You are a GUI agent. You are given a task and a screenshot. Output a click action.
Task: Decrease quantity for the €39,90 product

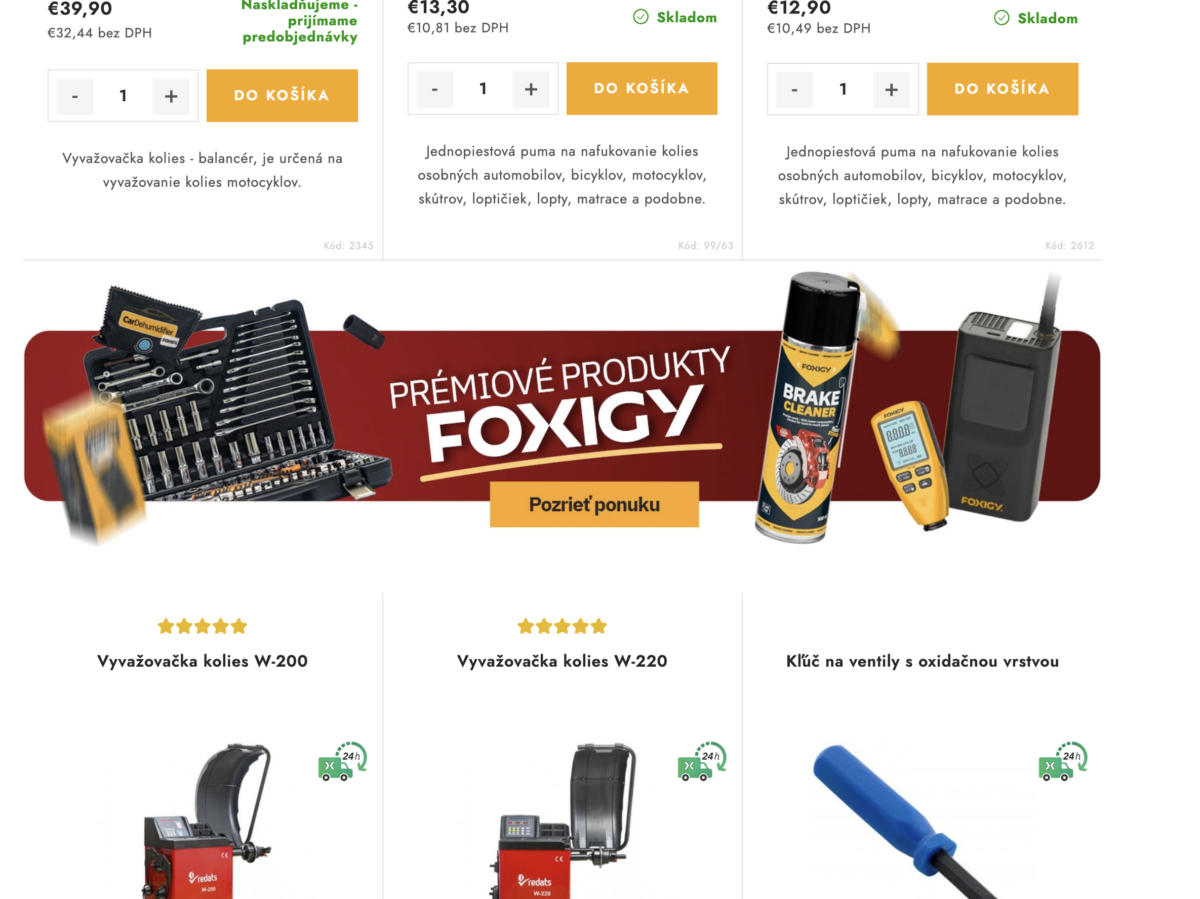pyautogui.click(x=75, y=96)
